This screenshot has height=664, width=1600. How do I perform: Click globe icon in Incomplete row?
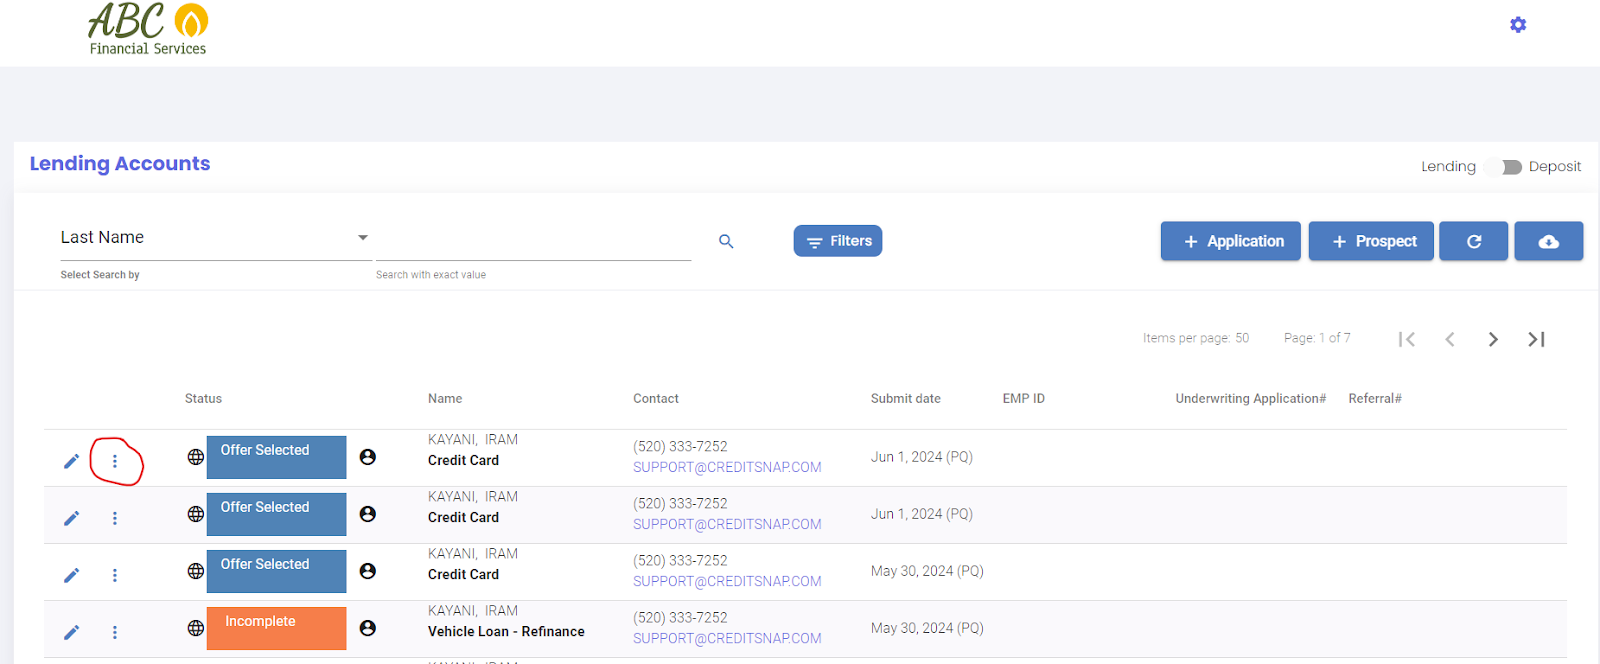tap(196, 628)
